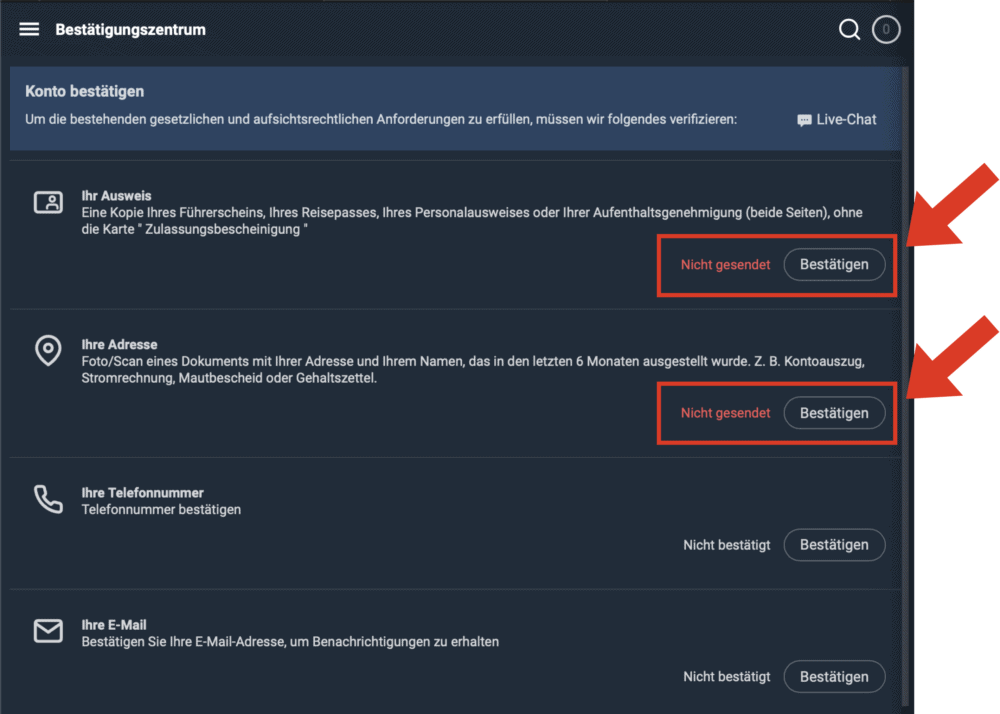Screen dimensions: 1000x714
Task: Click the ID card icon next to Ihr Ausweis
Action: (48, 202)
